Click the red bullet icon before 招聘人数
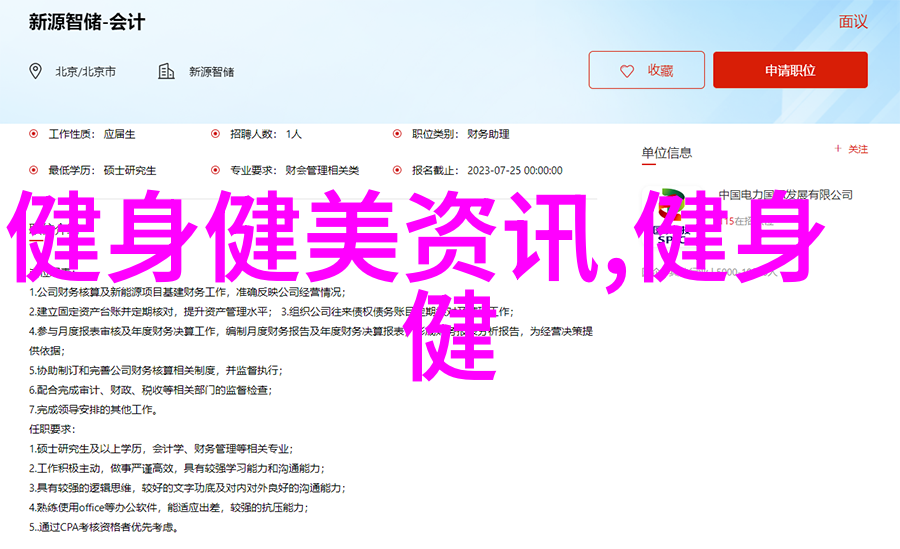 [215, 133]
